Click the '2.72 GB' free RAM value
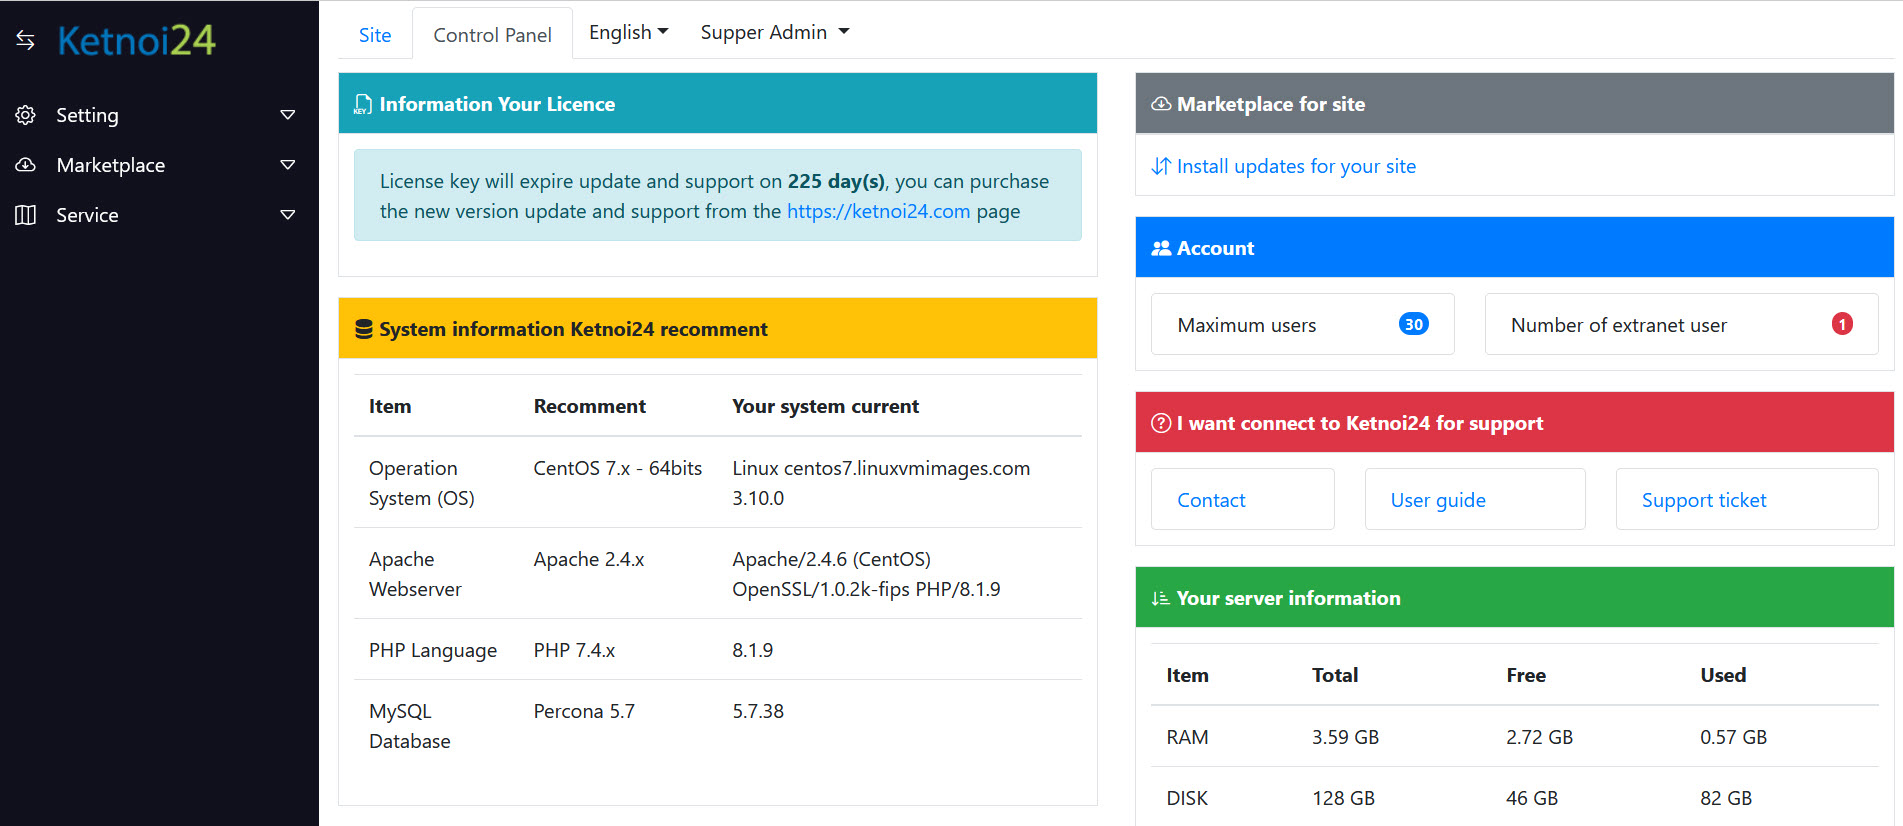The height and width of the screenshot is (826, 1903). pos(1539,737)
